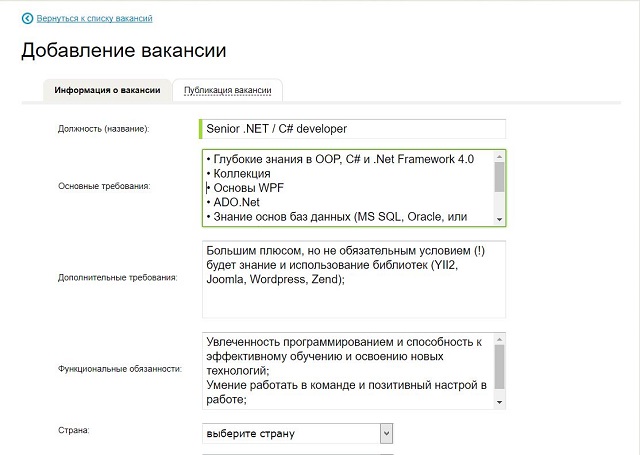Image resolution: width=640 pixels, height=455 pixels.
Task: Click the 'Страна:' field label
Action: click(x=74, y=430)
